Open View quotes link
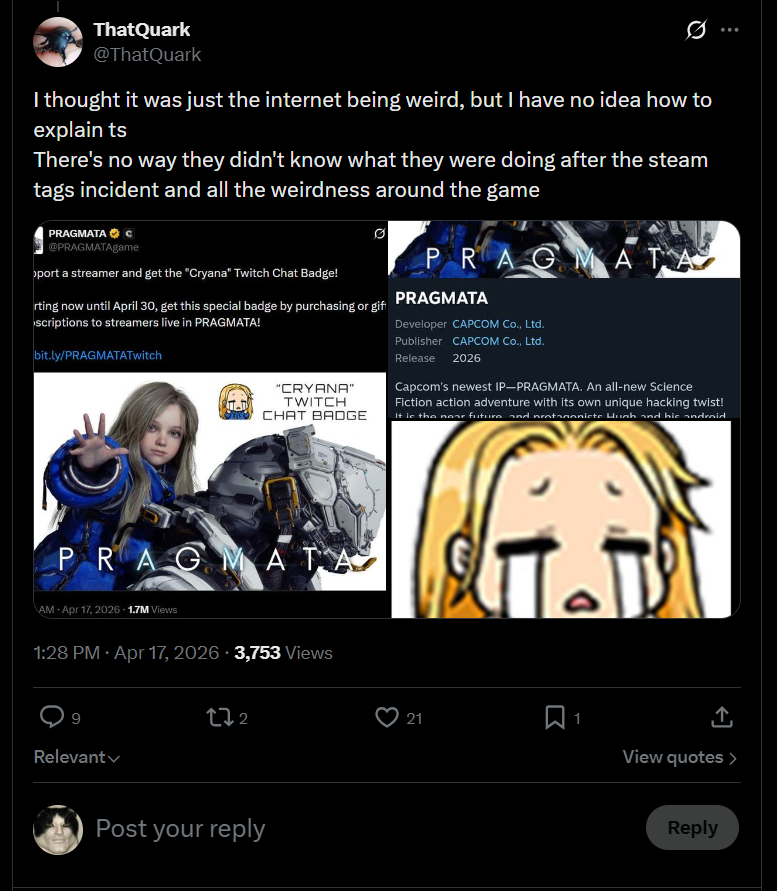 point(679,757)
